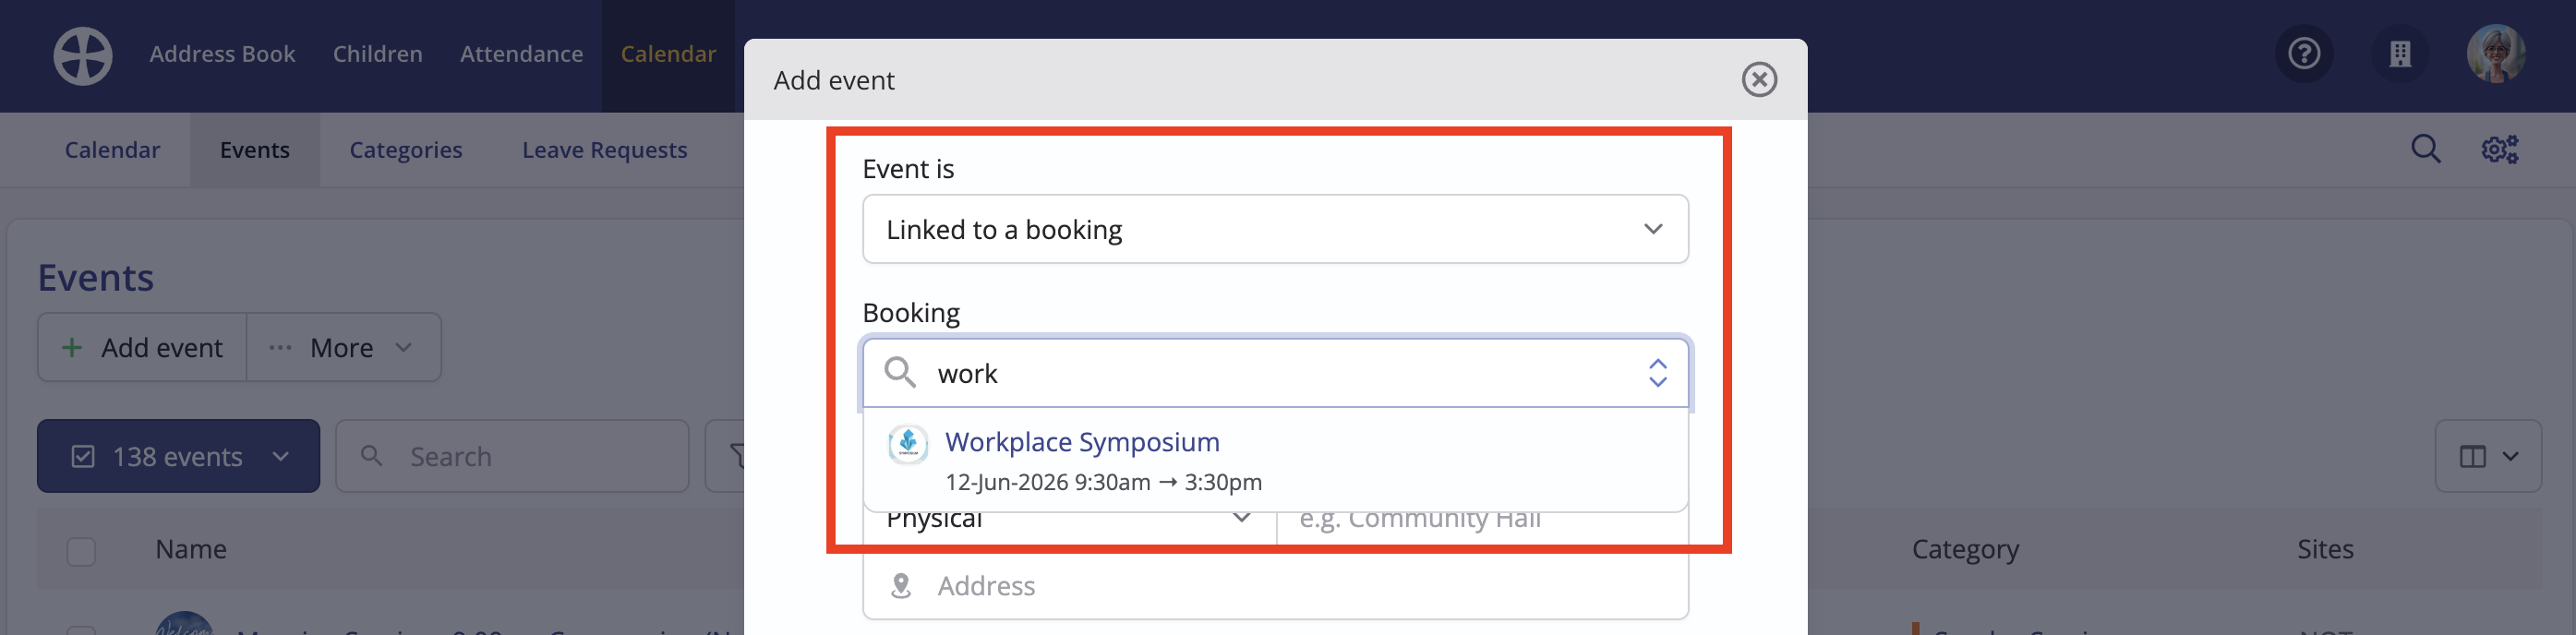
Task: Click the Sites column header
Action: [2325, 550]
